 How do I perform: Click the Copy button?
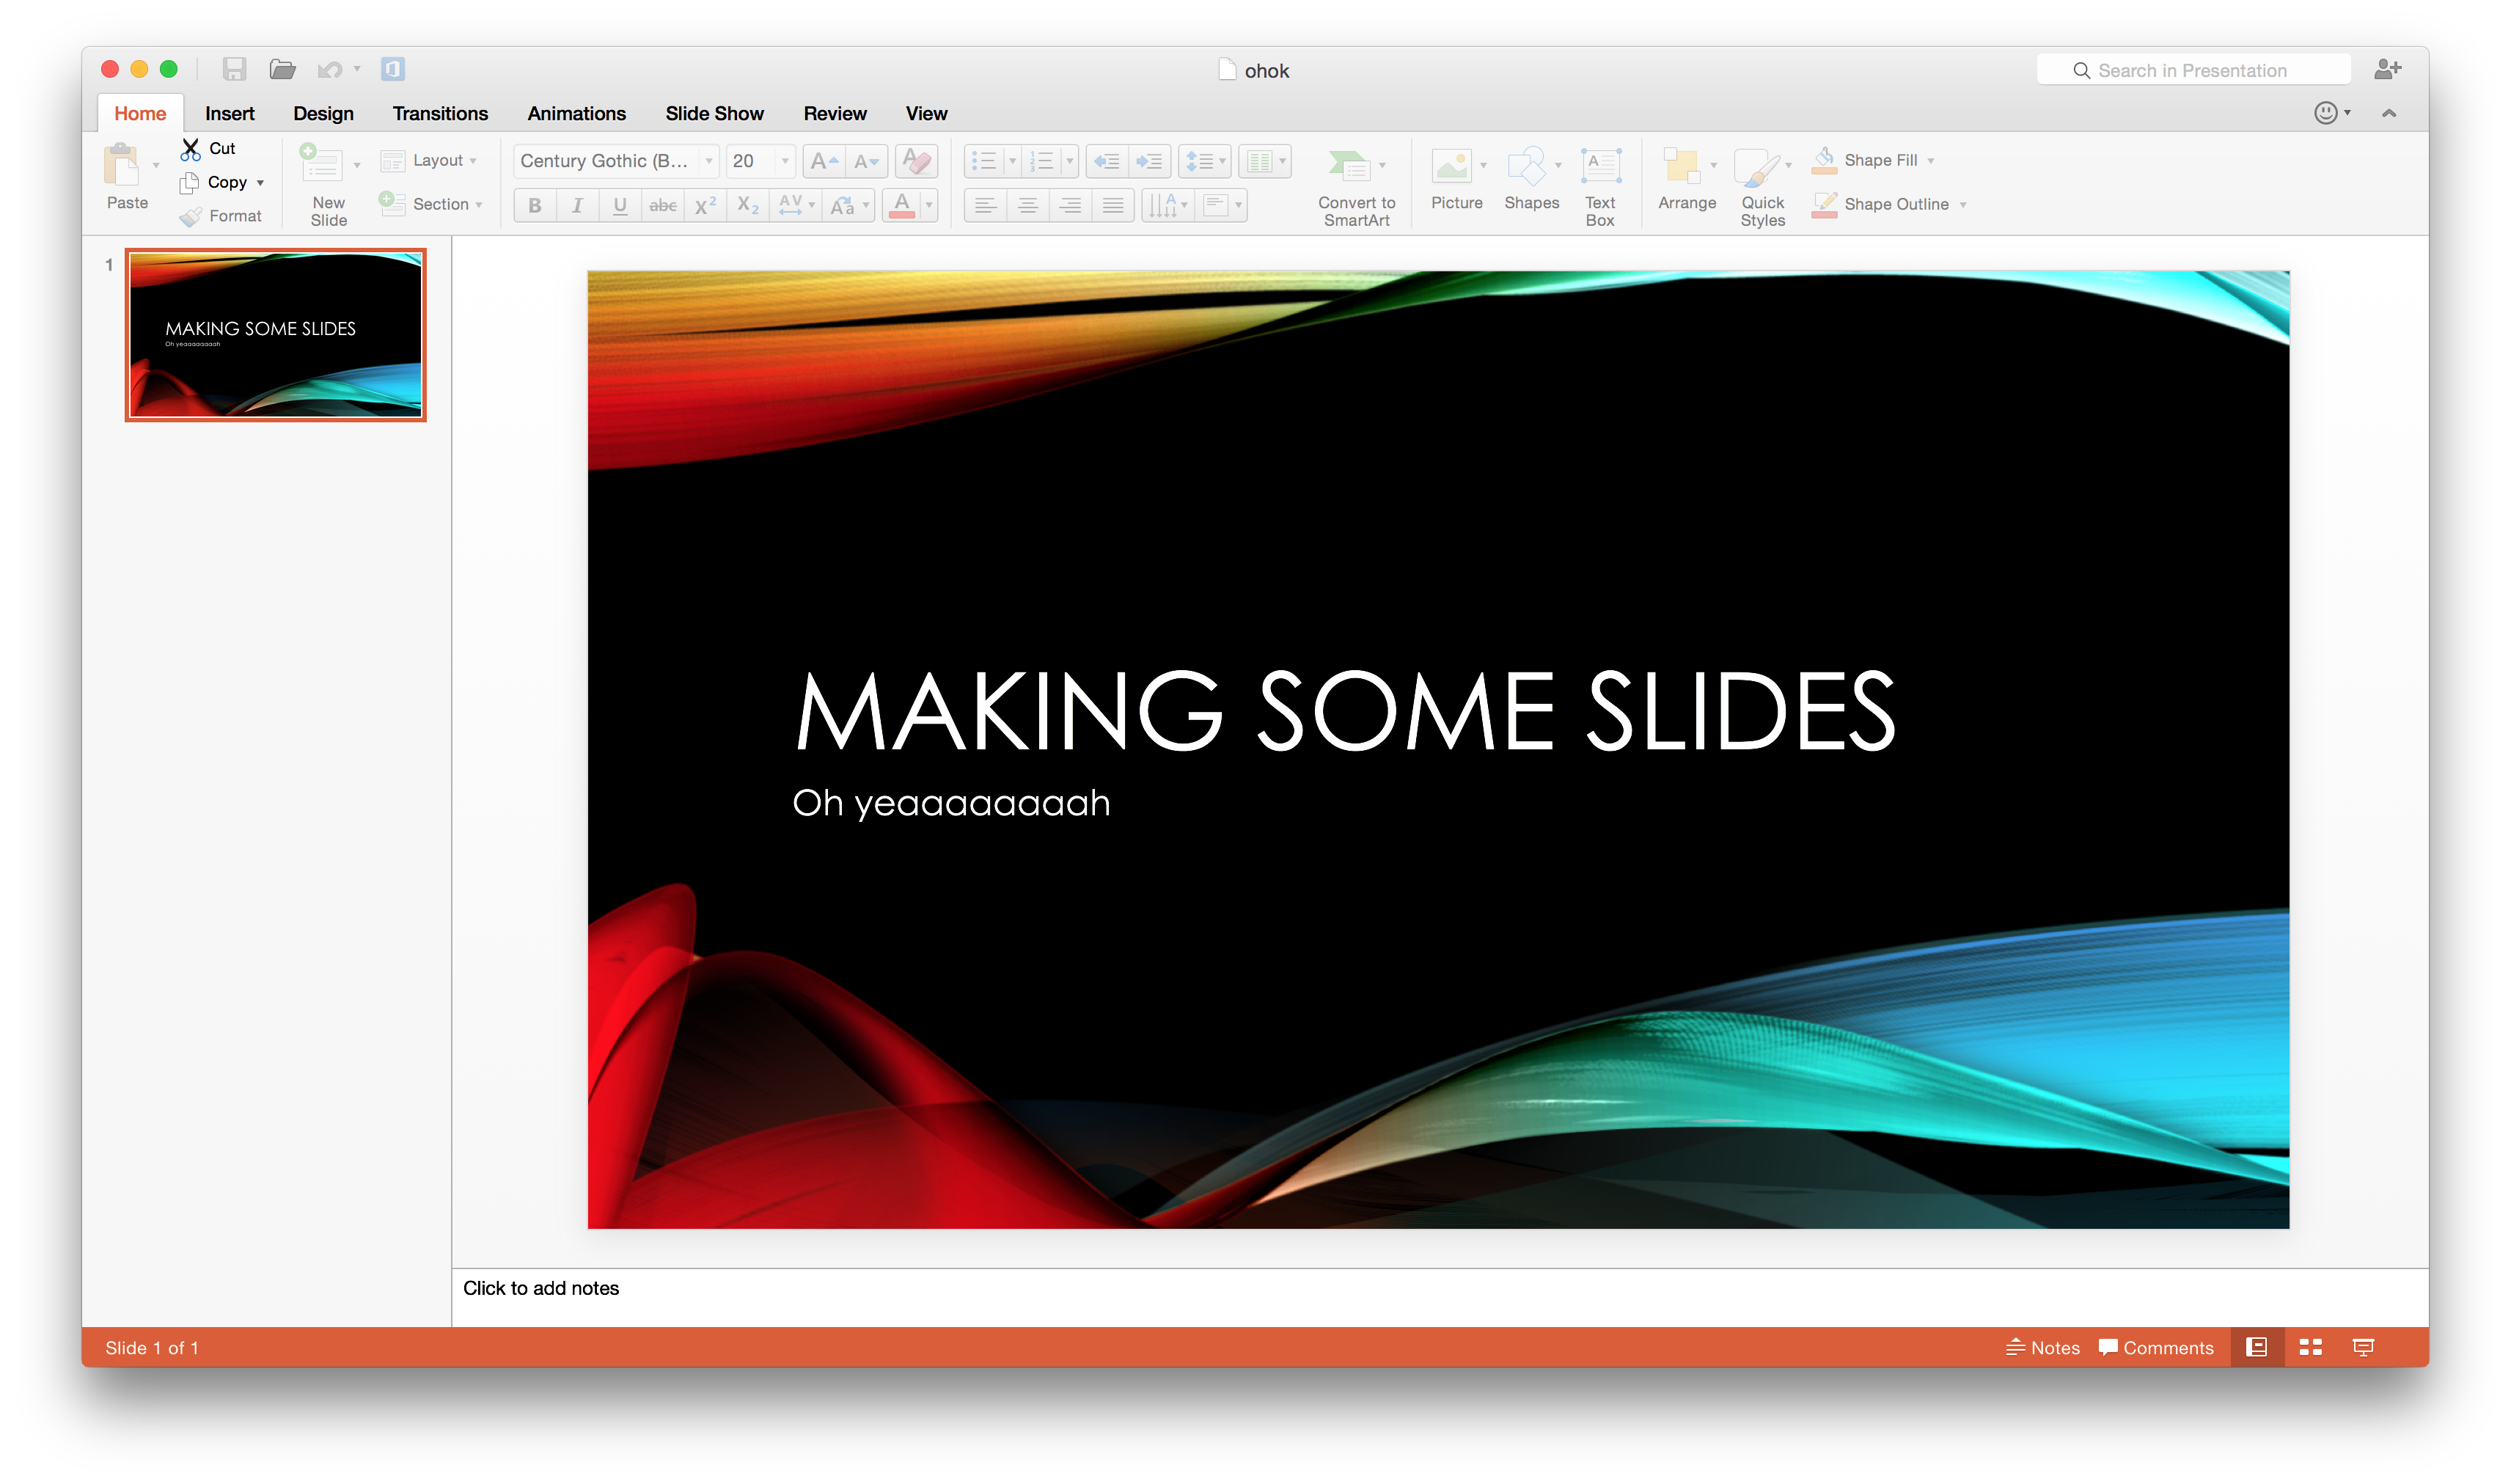click(x=214, y=183)
